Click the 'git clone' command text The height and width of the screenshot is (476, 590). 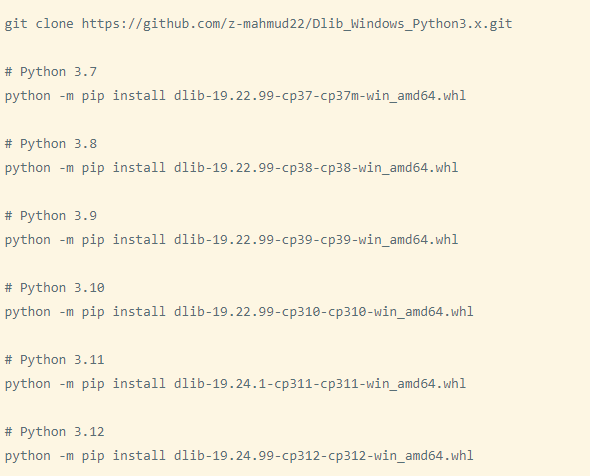pos(39,24)
